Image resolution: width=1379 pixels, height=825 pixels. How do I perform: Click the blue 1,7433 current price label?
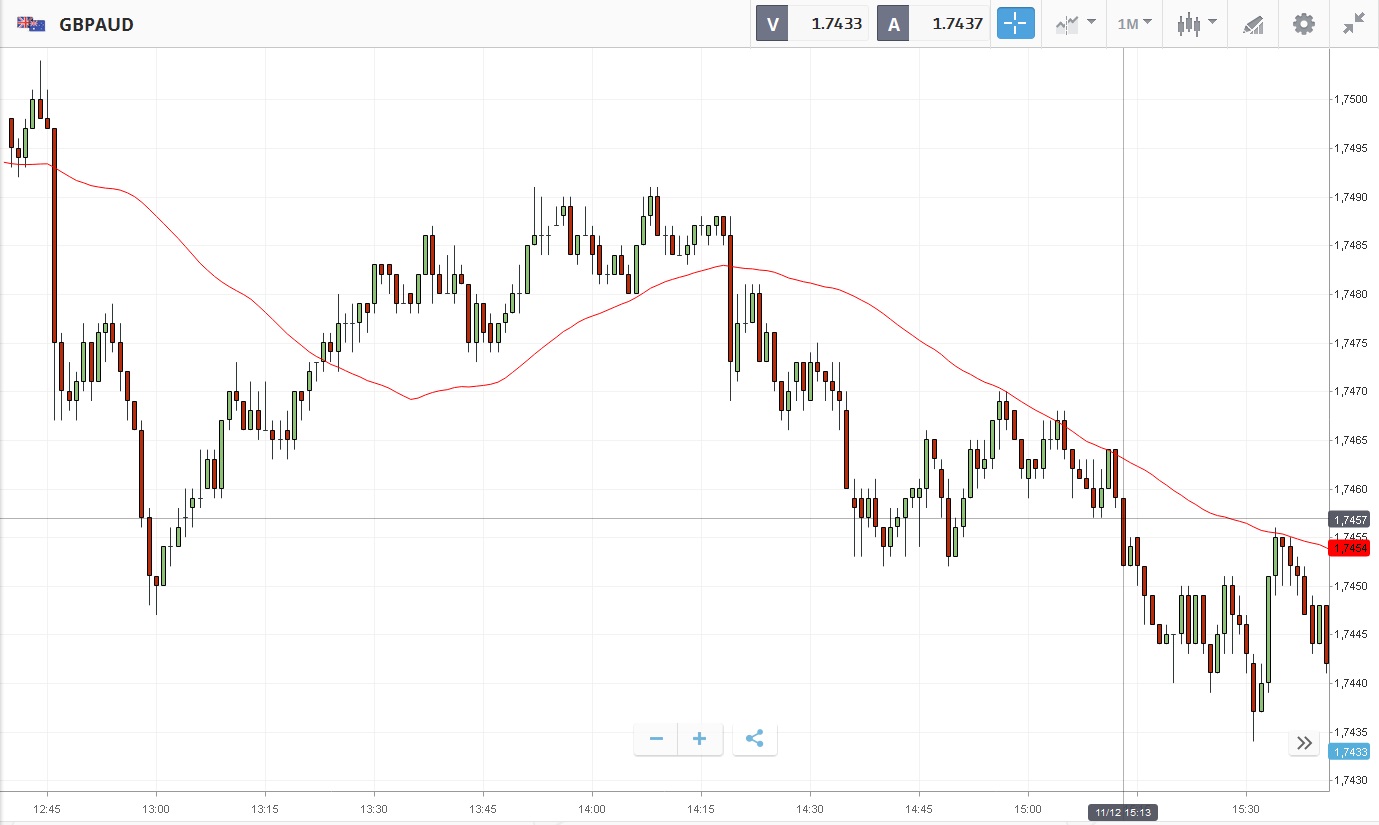(1349, 752)
